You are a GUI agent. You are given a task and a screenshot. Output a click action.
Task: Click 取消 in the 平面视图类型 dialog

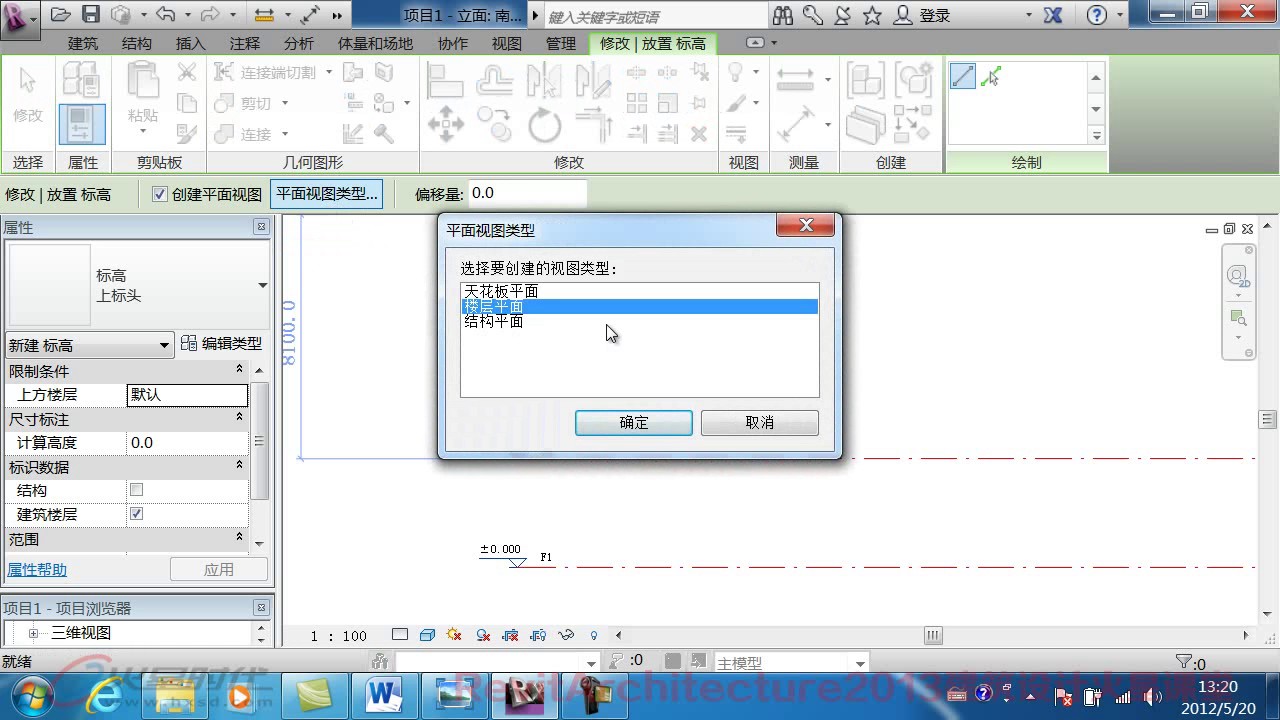coord(760,423)
